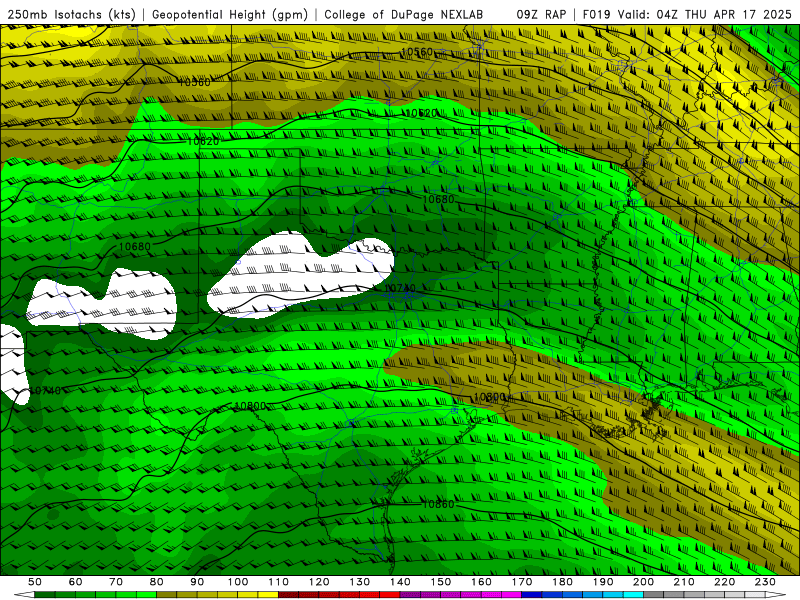Screen dimensions: 800x600
Task: Select the cyan swatch ending at 200
Action: tap(633, 594)
